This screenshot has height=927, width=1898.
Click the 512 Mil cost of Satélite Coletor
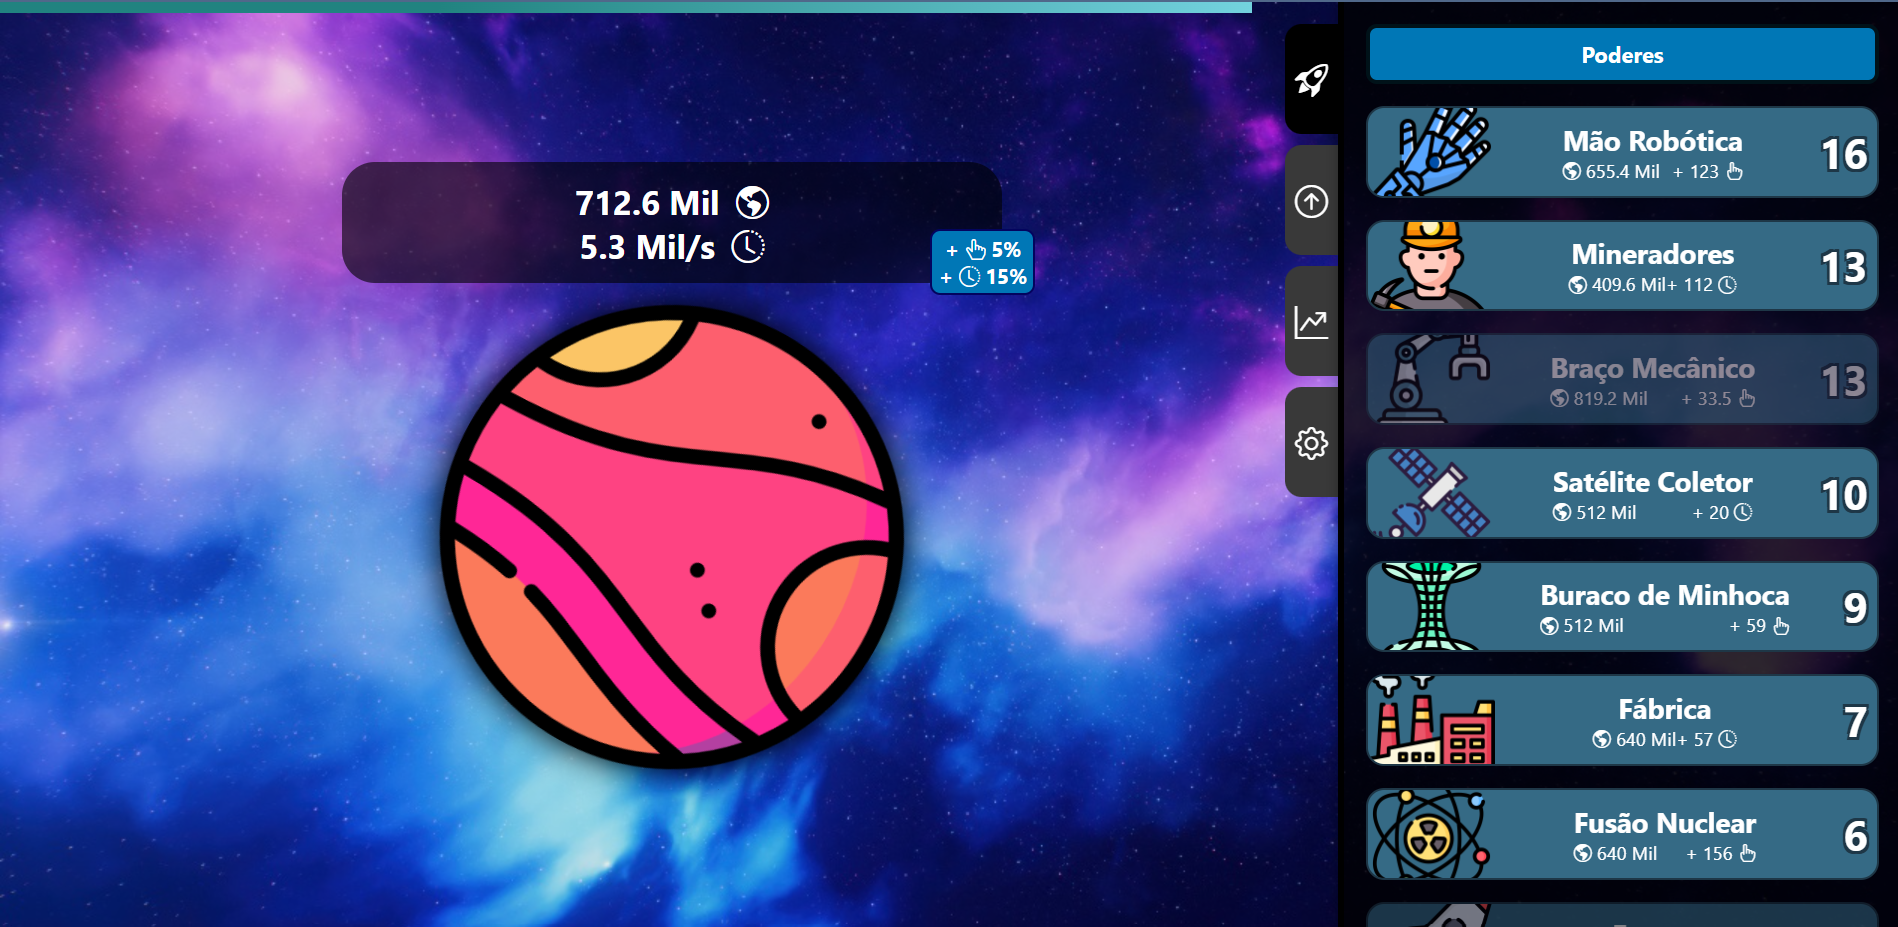pos(1595,513)
